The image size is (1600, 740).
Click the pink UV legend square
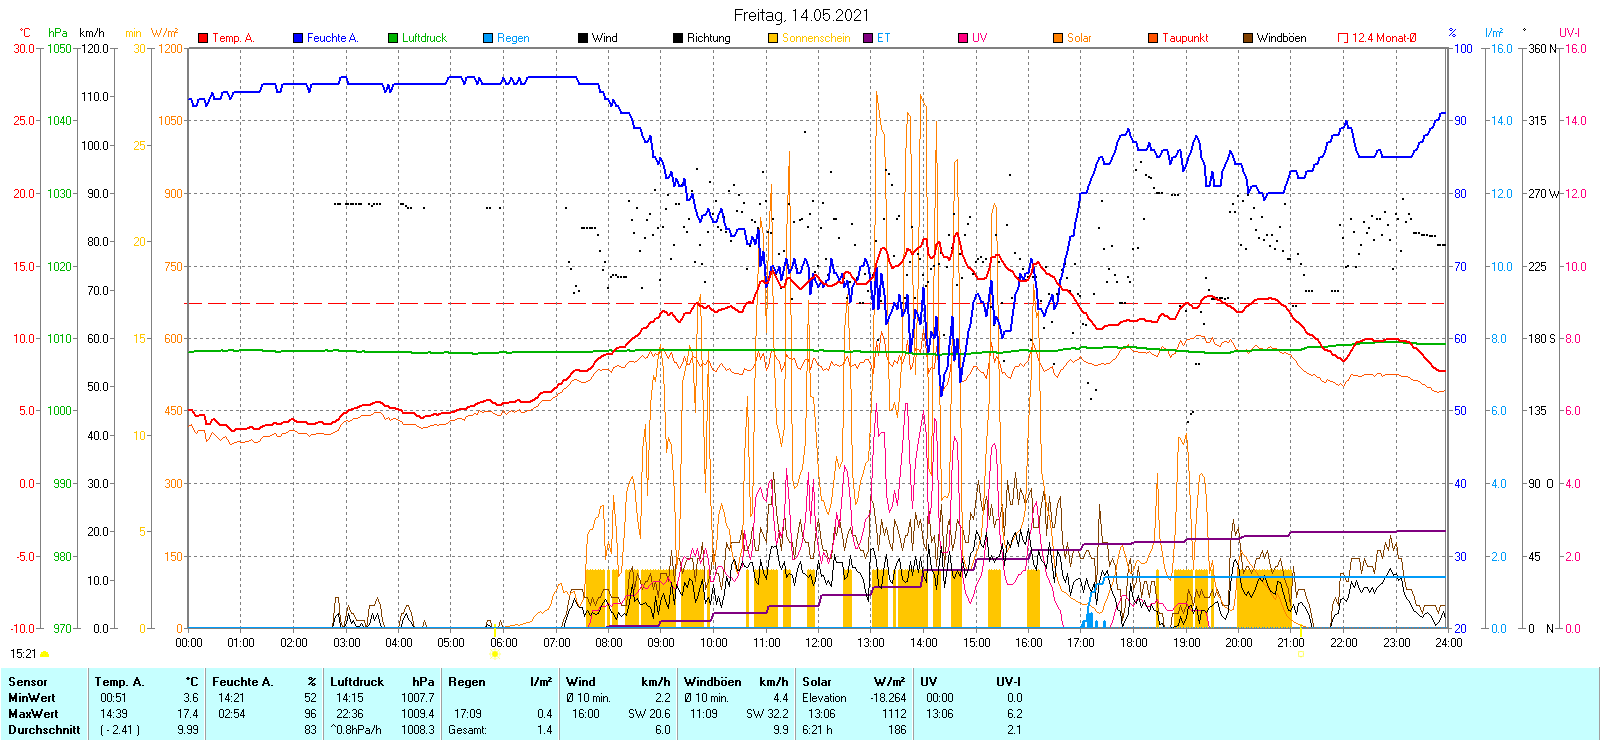pos(963,38)
